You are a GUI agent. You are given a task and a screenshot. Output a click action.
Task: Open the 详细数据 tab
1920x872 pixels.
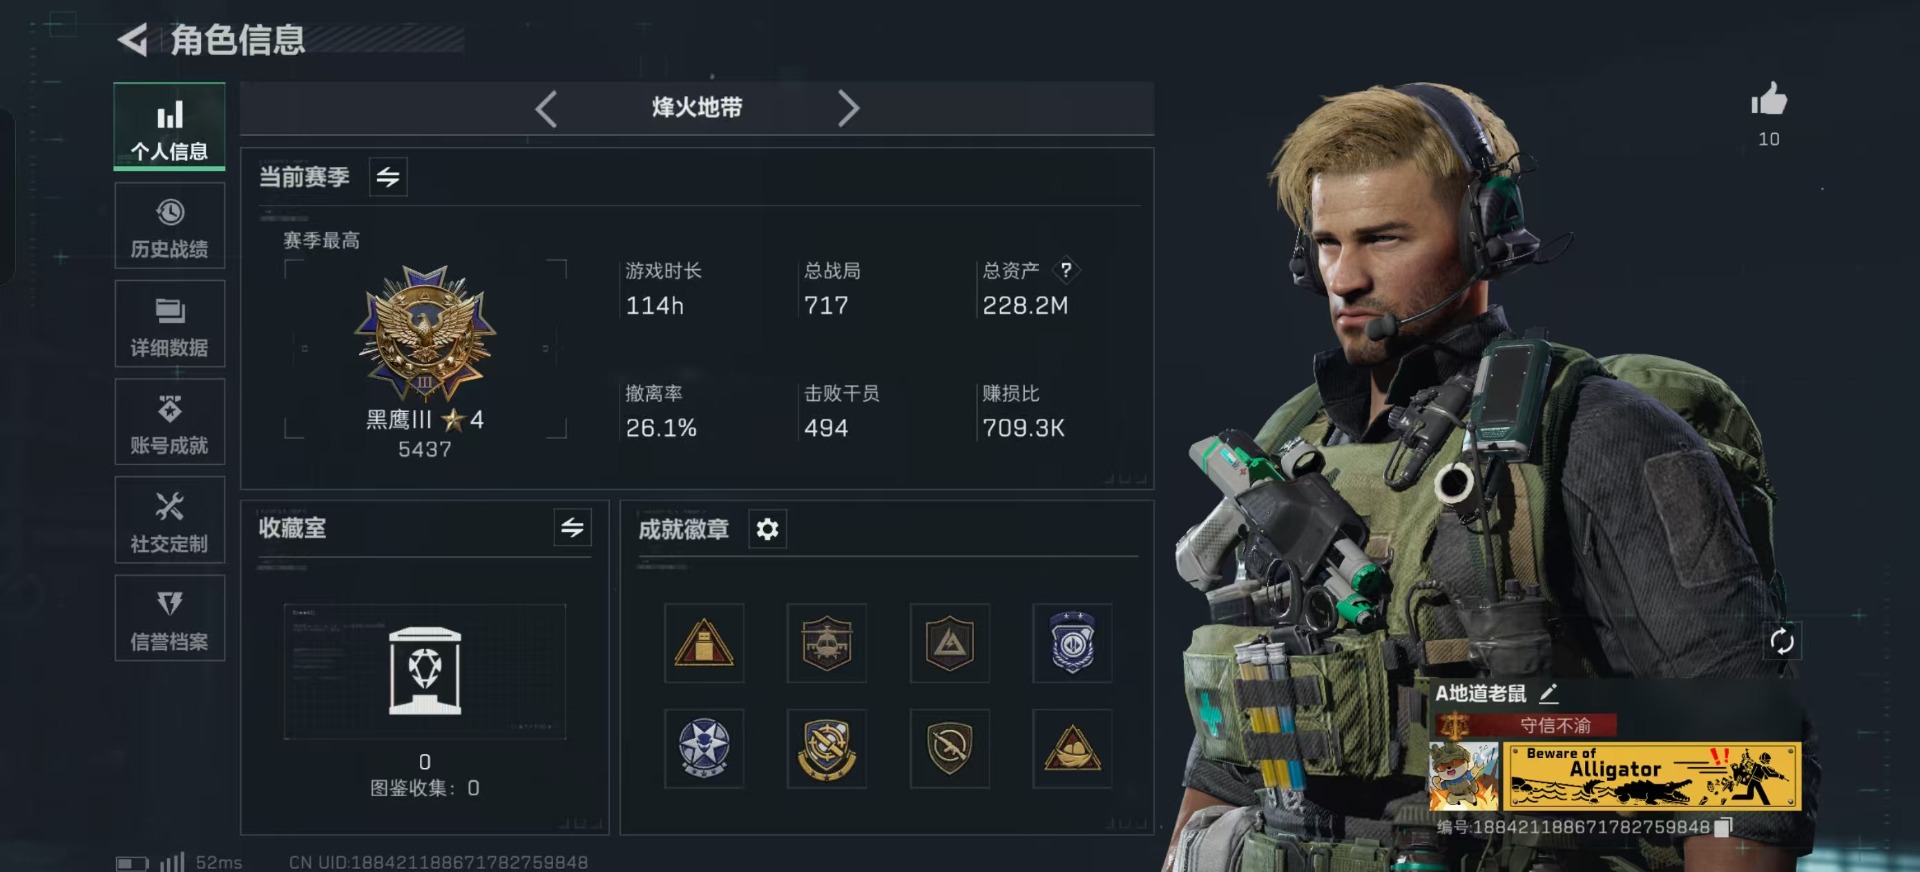(169, 324)
